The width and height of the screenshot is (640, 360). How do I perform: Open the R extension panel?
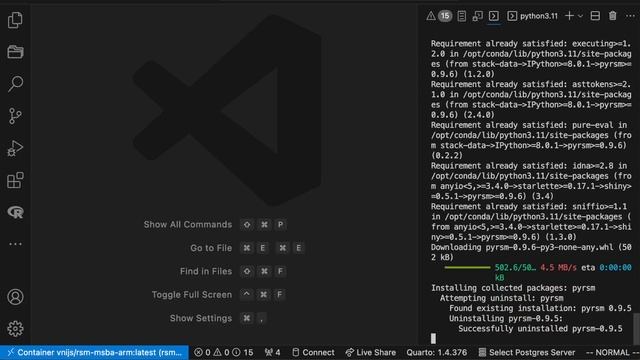(15, 212)
